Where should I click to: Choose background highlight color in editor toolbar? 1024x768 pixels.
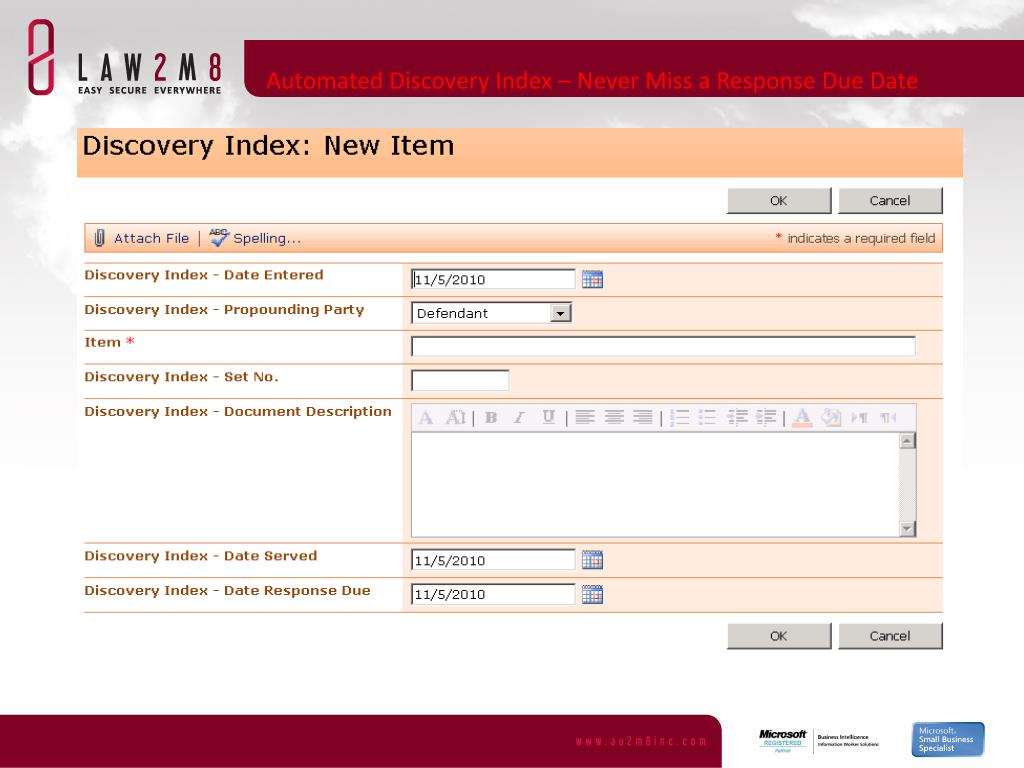[x=831, y=417]
